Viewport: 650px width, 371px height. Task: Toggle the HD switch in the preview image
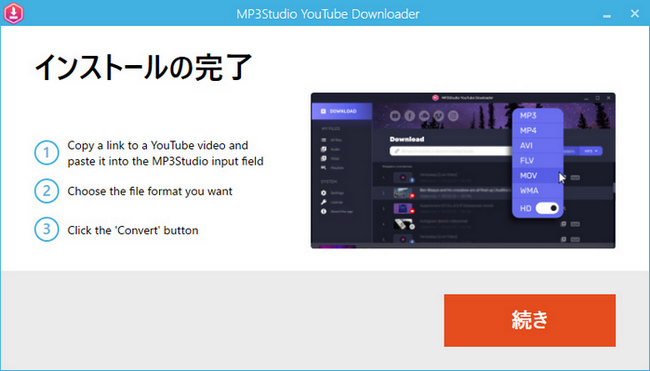547,208
